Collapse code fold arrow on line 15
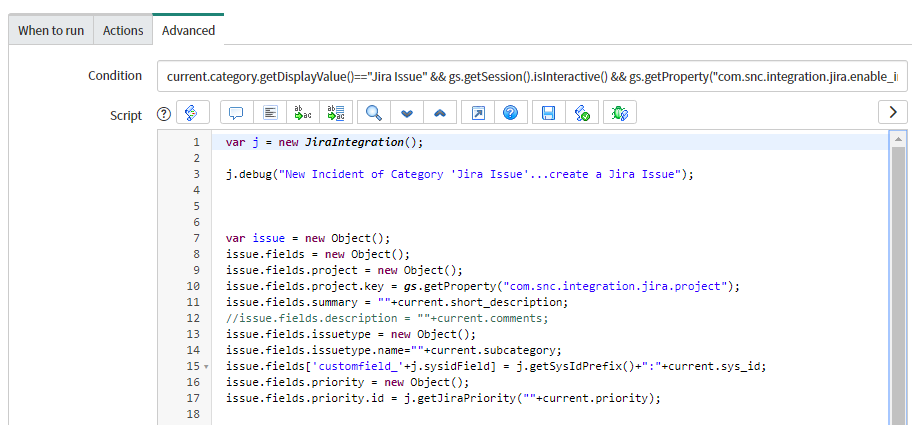 click(x=206, y=367)
